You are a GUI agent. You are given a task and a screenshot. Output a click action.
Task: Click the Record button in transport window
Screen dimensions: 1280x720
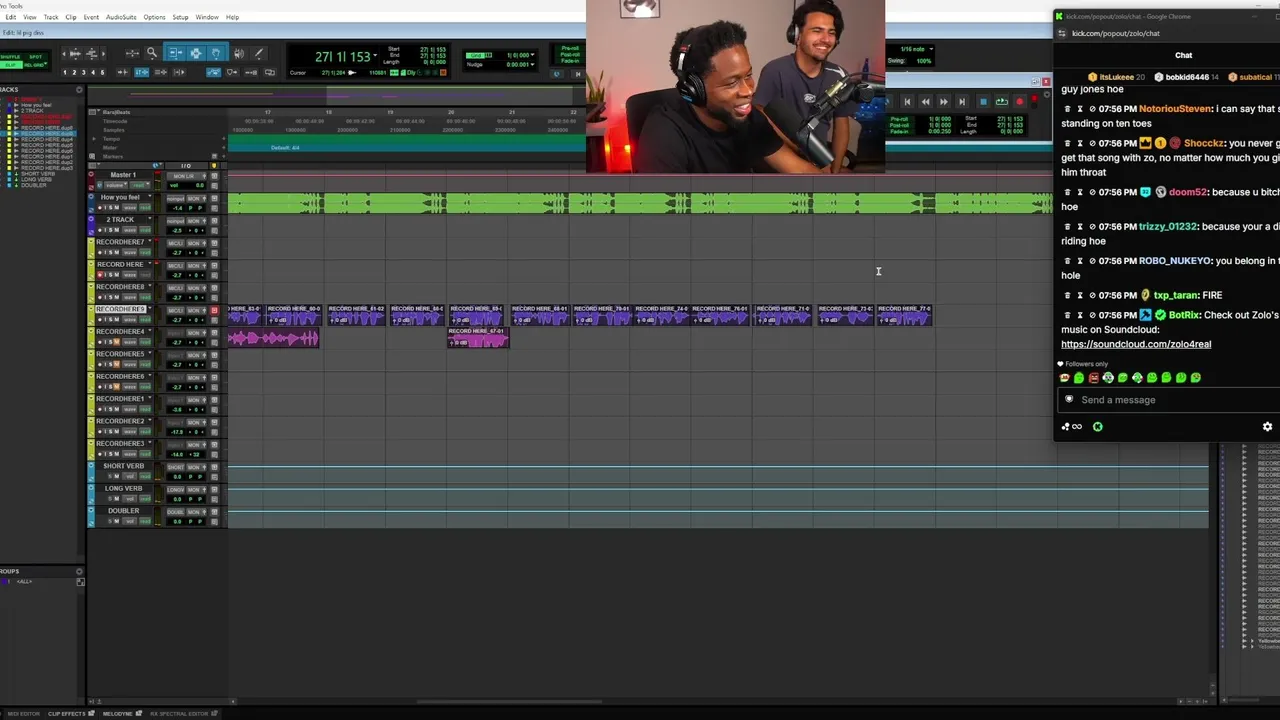[x=1020, y=102]
